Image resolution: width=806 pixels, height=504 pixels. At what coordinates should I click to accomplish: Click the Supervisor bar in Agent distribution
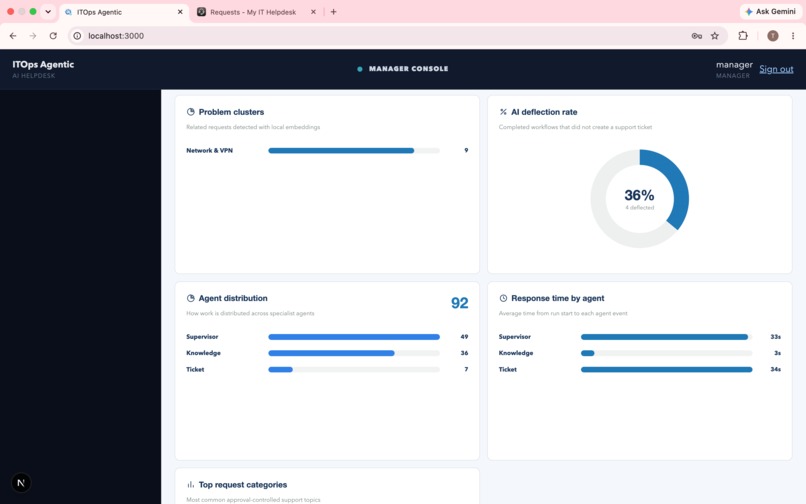pos(354,337)
